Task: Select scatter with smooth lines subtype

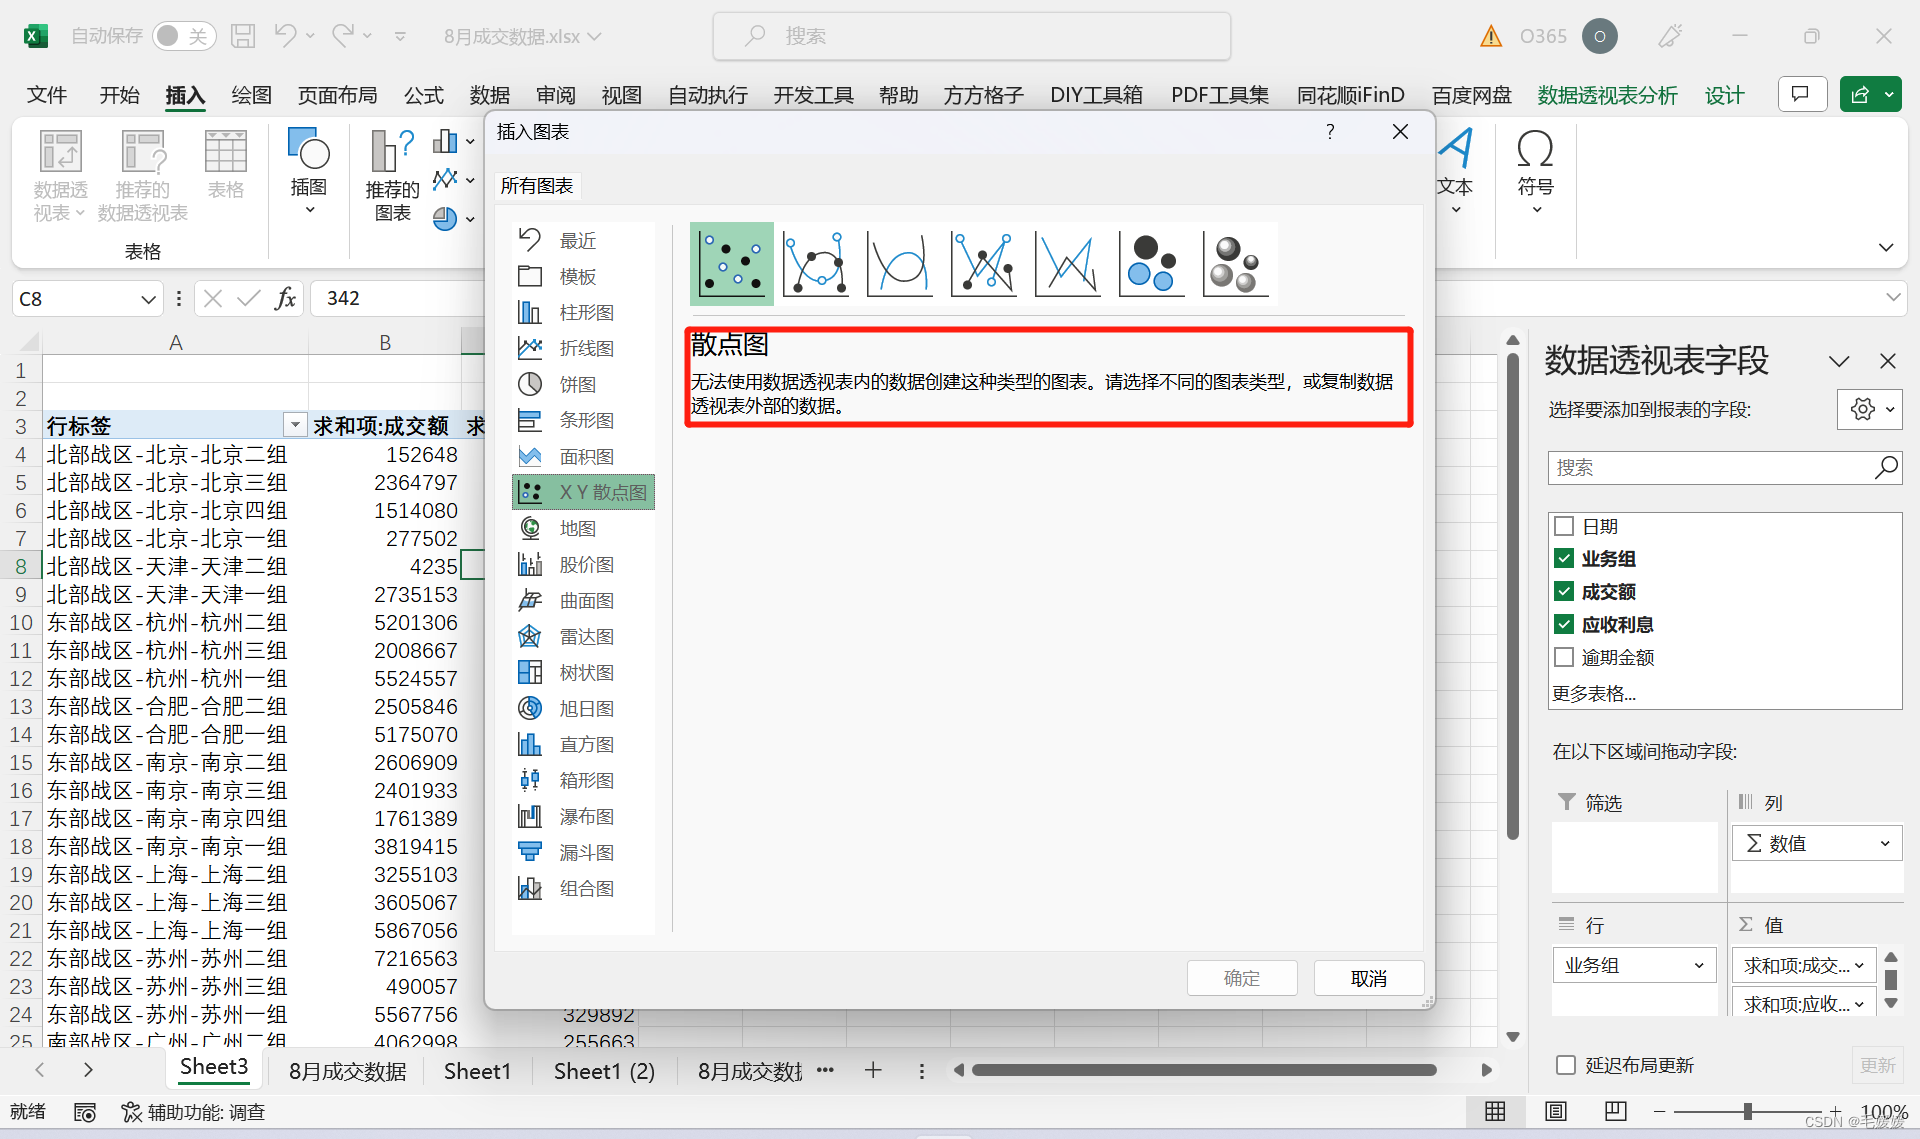Action: (900, 264)
